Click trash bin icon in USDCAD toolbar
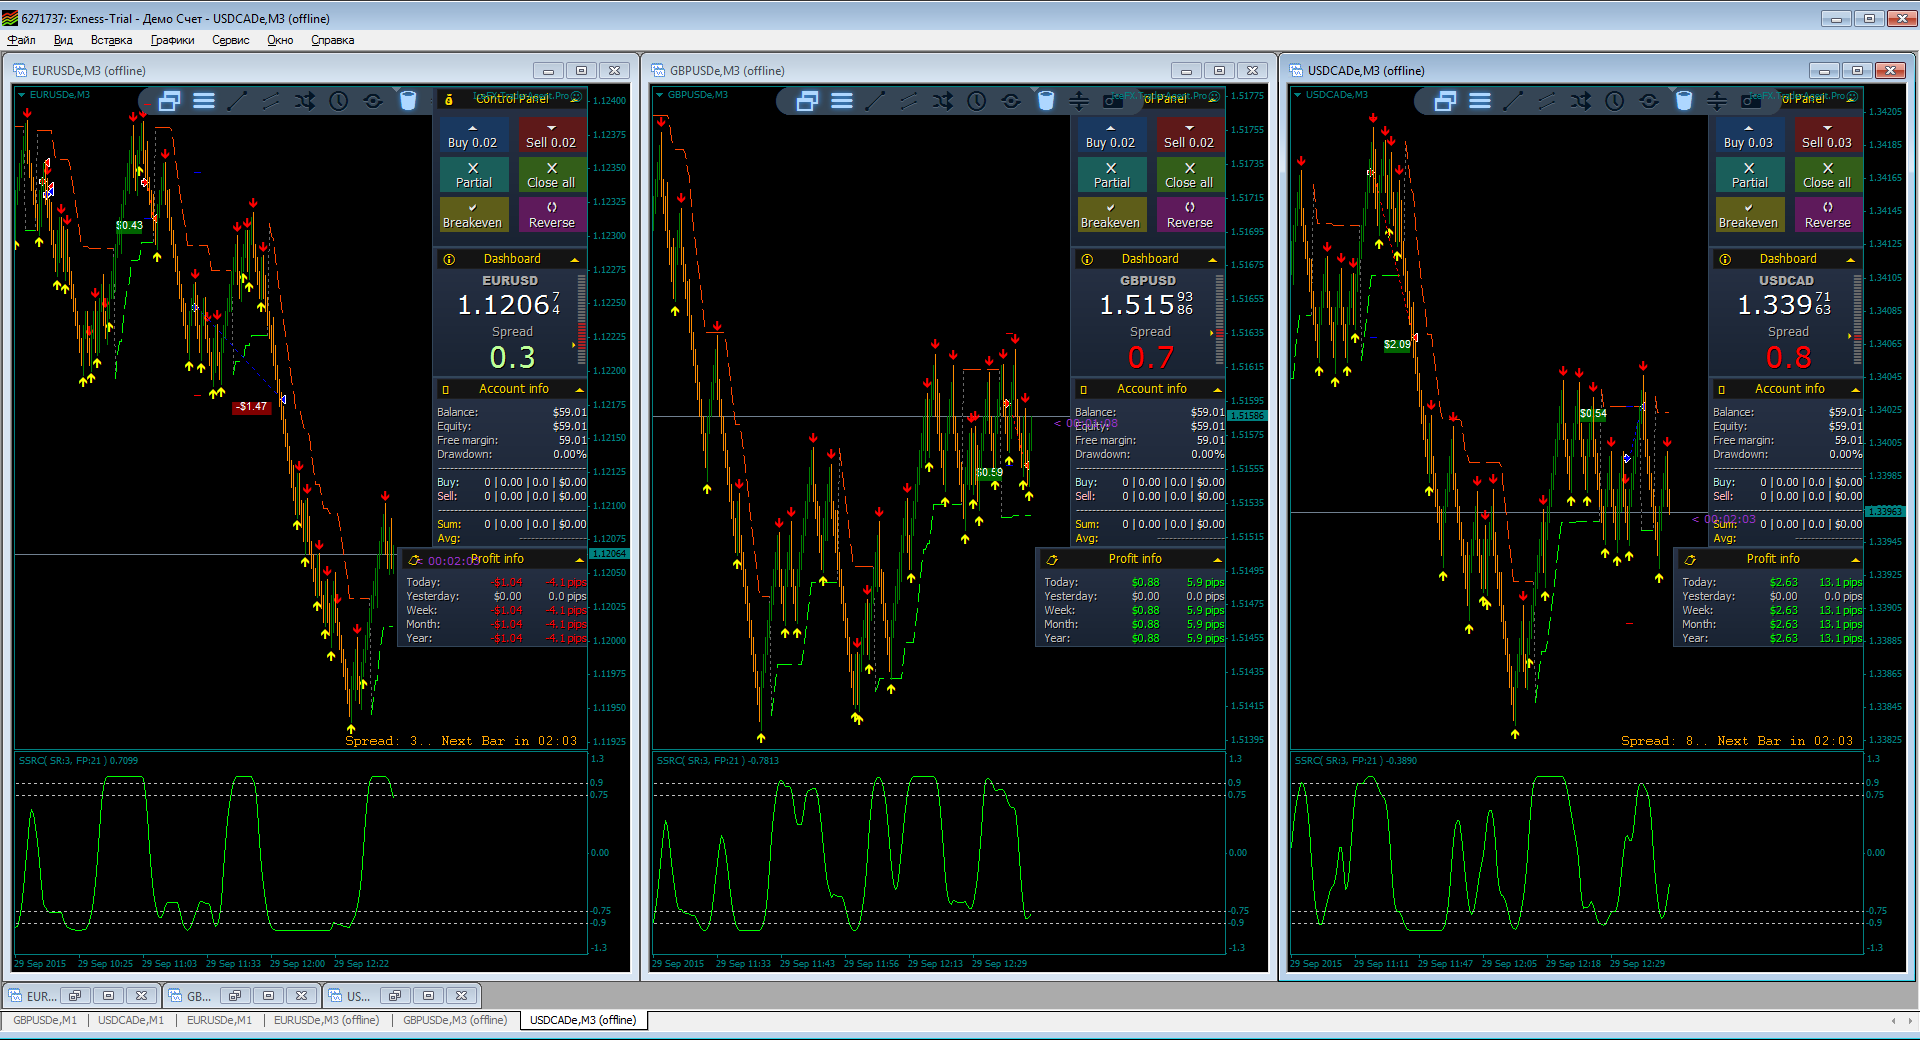 click(1684, 101)
